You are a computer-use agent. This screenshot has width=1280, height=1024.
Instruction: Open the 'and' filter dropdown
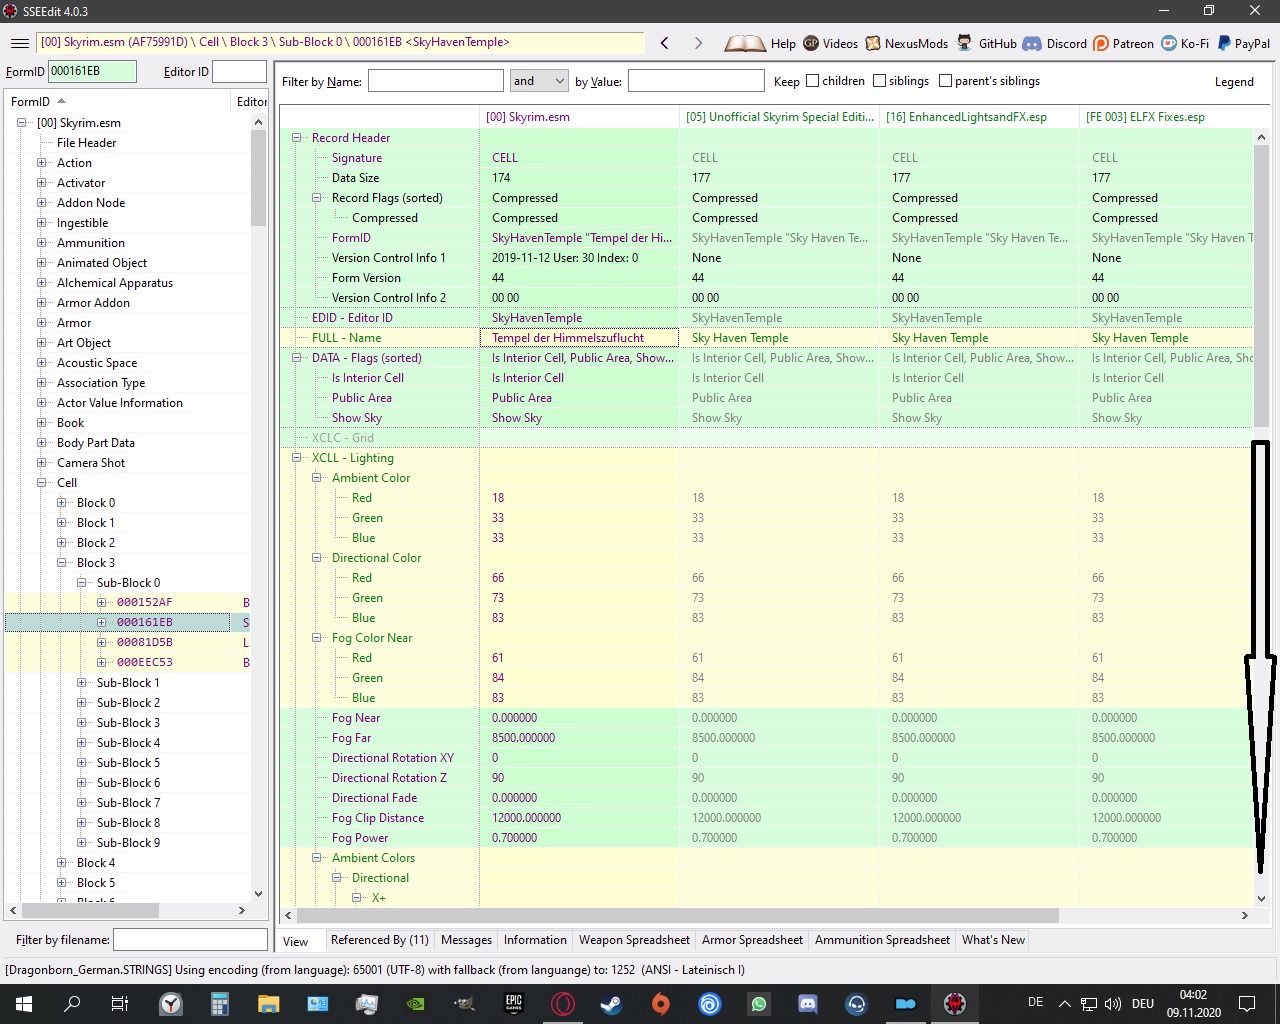[539, 81]
